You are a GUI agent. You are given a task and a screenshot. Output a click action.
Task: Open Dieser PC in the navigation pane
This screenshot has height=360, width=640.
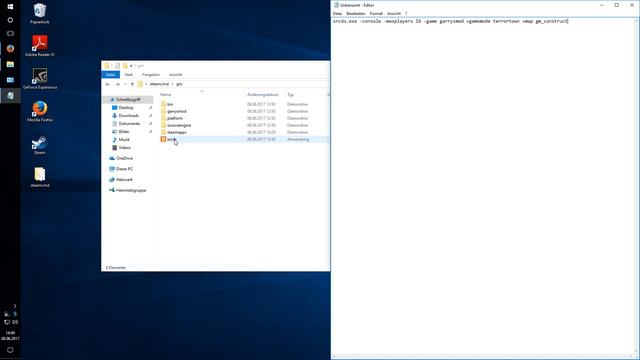(x=124, y=169)
